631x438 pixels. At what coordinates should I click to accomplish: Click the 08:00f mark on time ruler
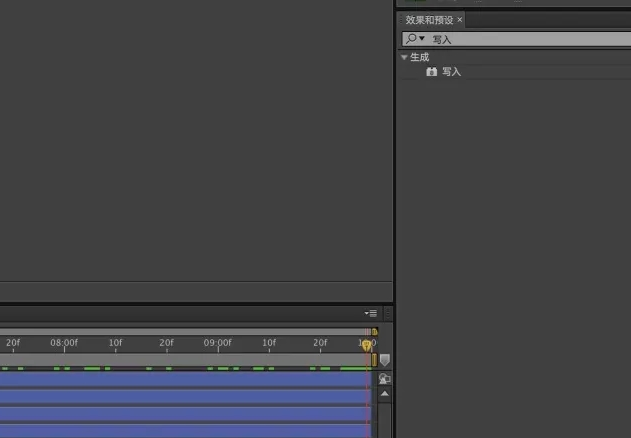click(64, 343)
